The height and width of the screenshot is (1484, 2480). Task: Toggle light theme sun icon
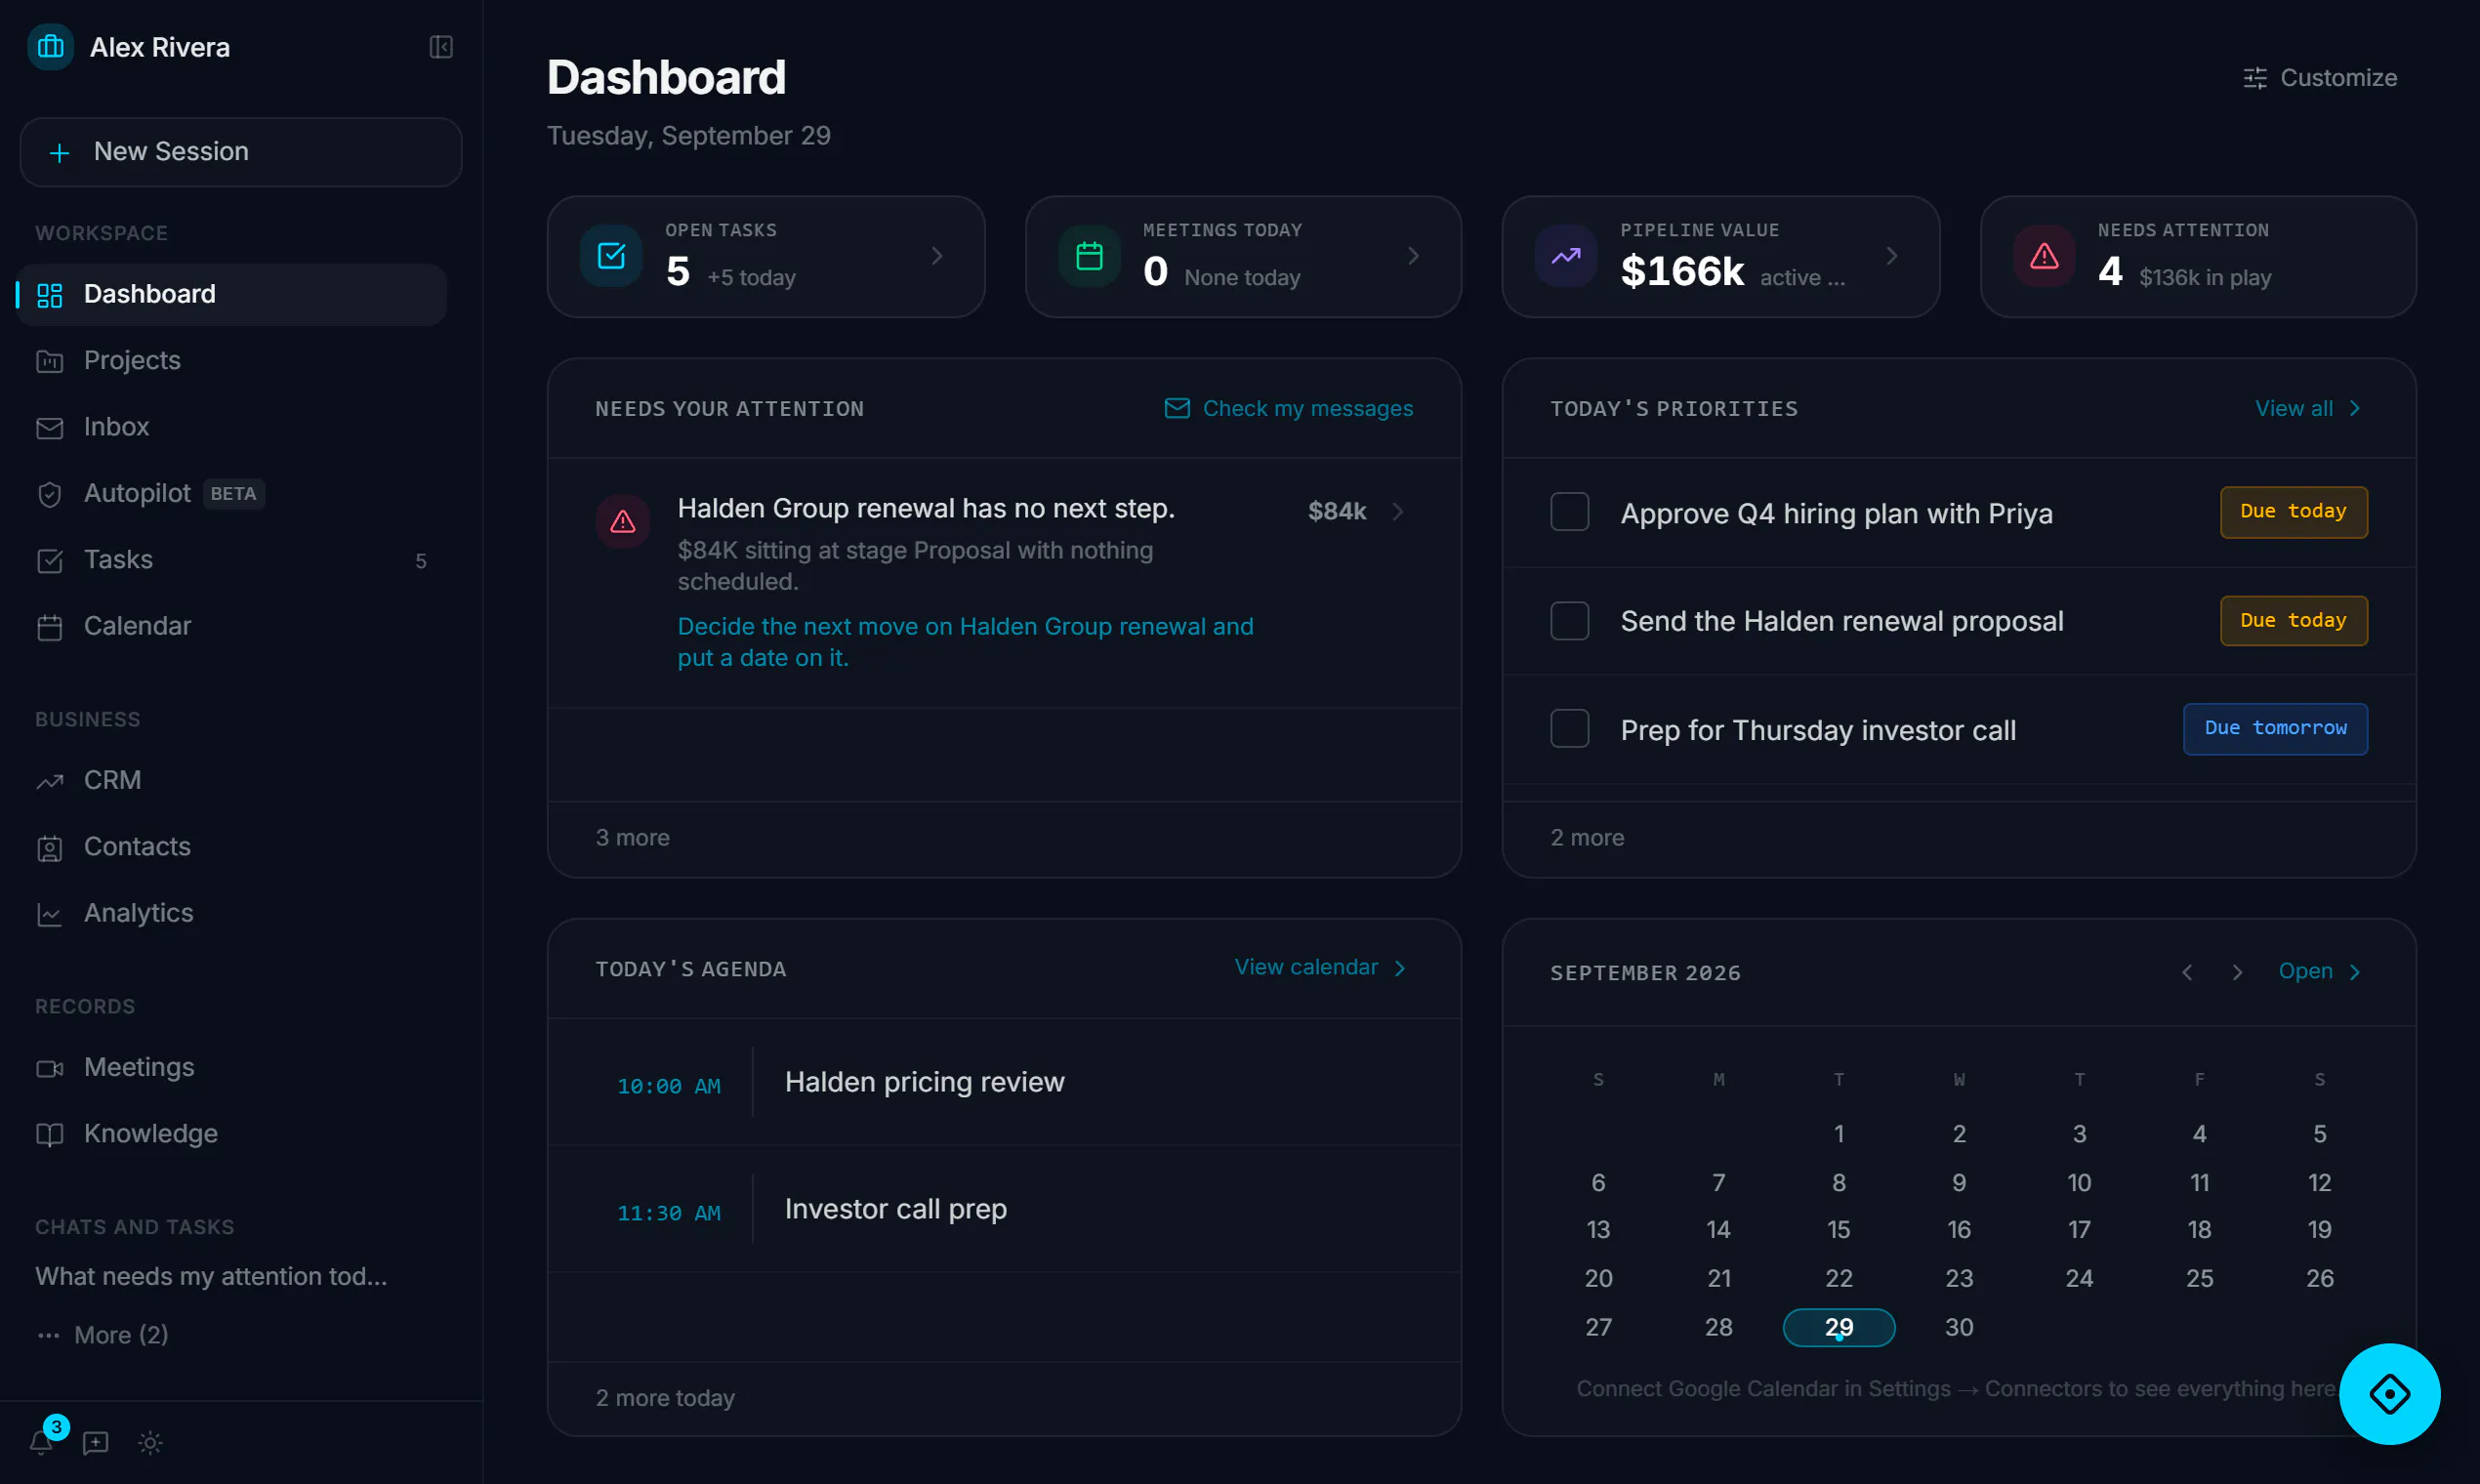coord(150,1442)
